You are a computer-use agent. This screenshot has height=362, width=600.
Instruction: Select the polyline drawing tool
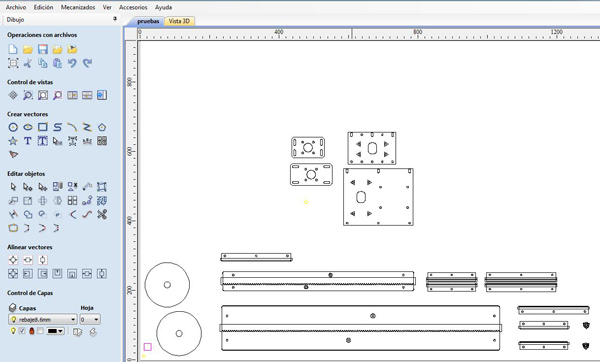click(87, 127)
